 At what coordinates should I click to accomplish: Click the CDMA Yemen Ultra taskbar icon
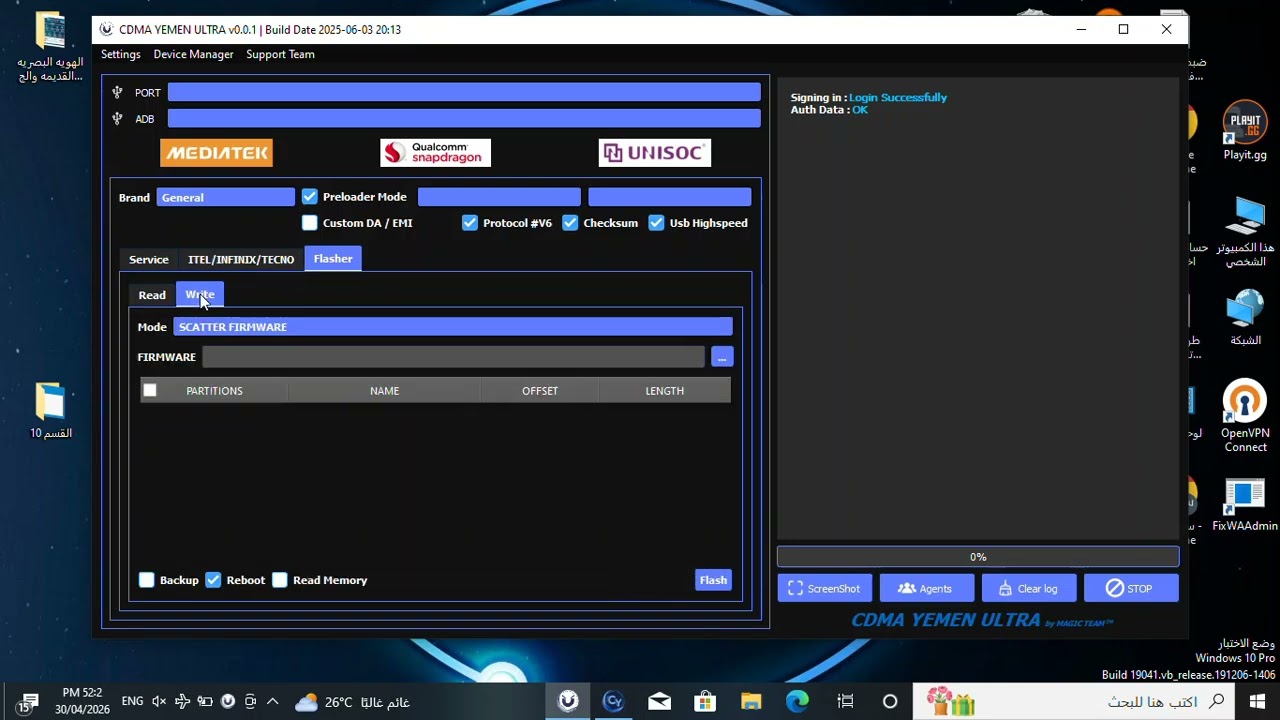click(568, 702)
